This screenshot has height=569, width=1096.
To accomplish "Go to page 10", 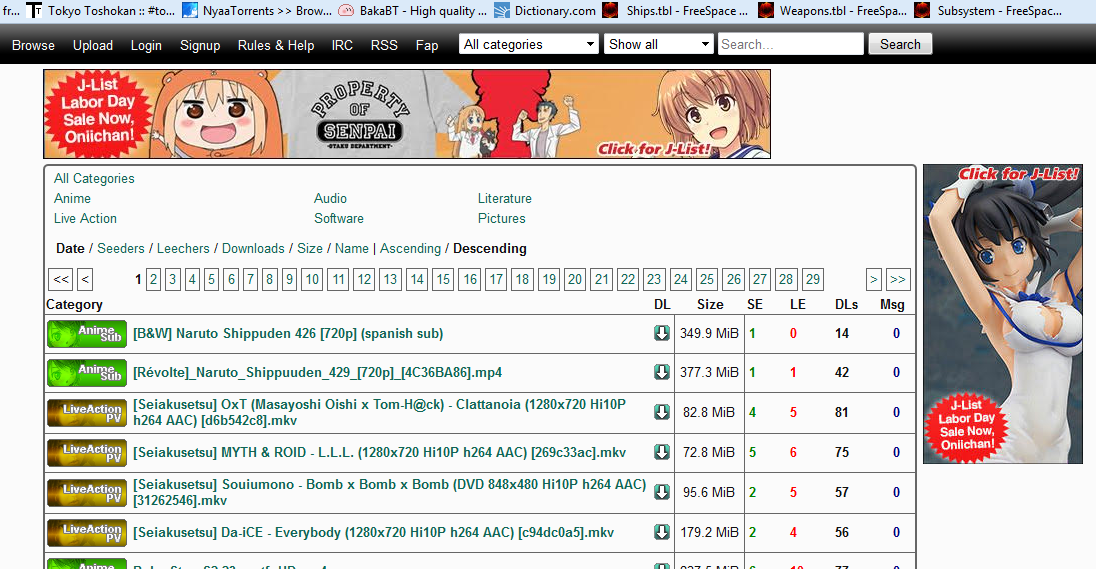I will 312,280.
